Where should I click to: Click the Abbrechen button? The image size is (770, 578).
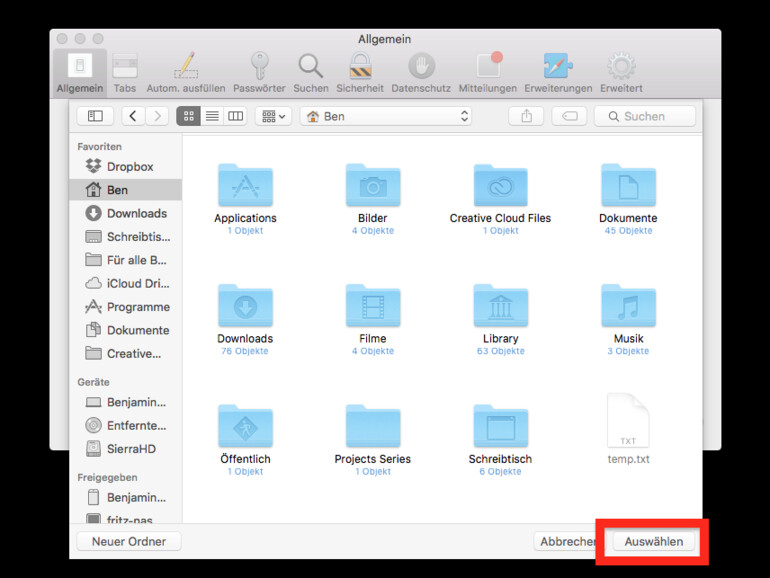coord(566,541)
